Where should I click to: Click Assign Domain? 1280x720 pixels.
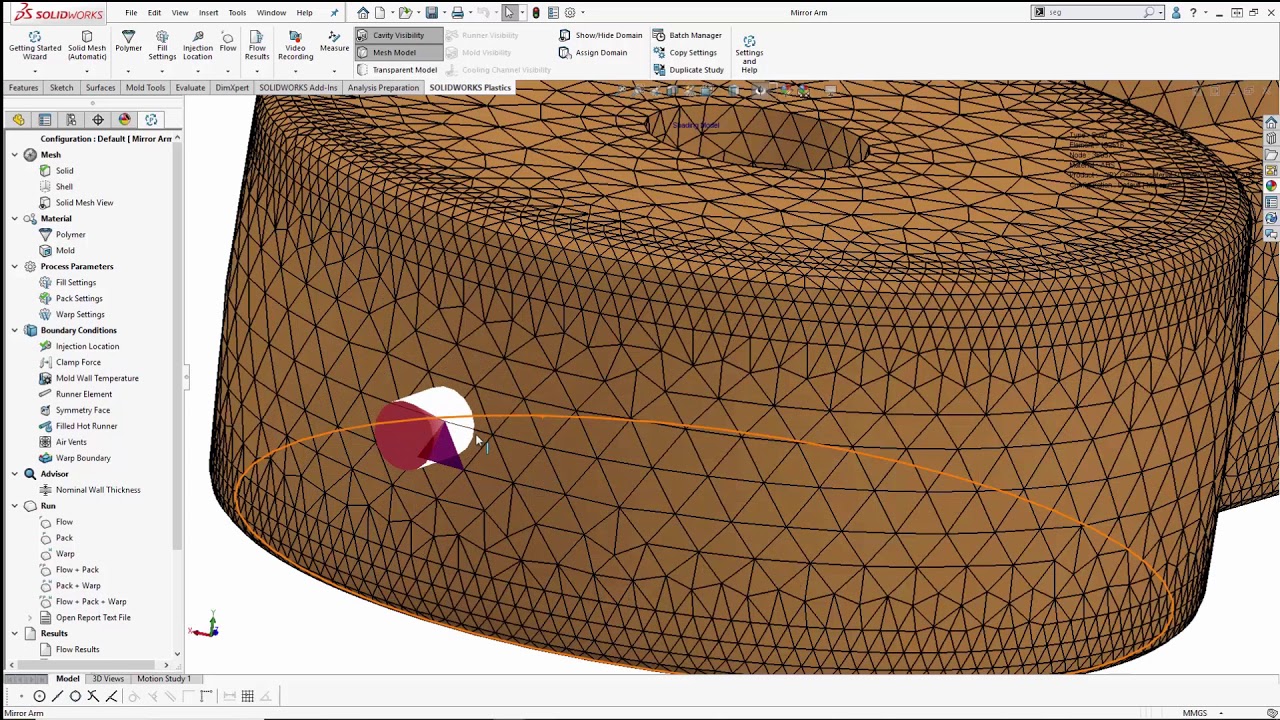tap(593, 52)
